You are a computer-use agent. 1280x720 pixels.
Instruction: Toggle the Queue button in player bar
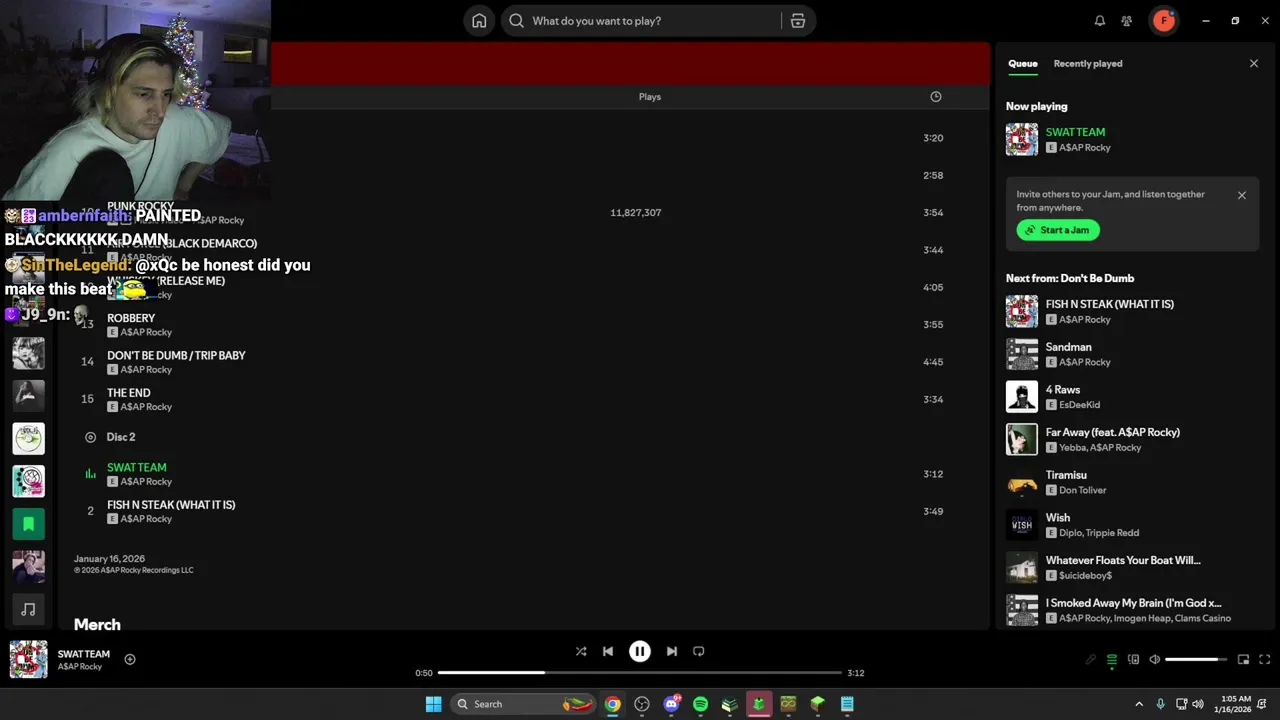(x=1112, y=660)
